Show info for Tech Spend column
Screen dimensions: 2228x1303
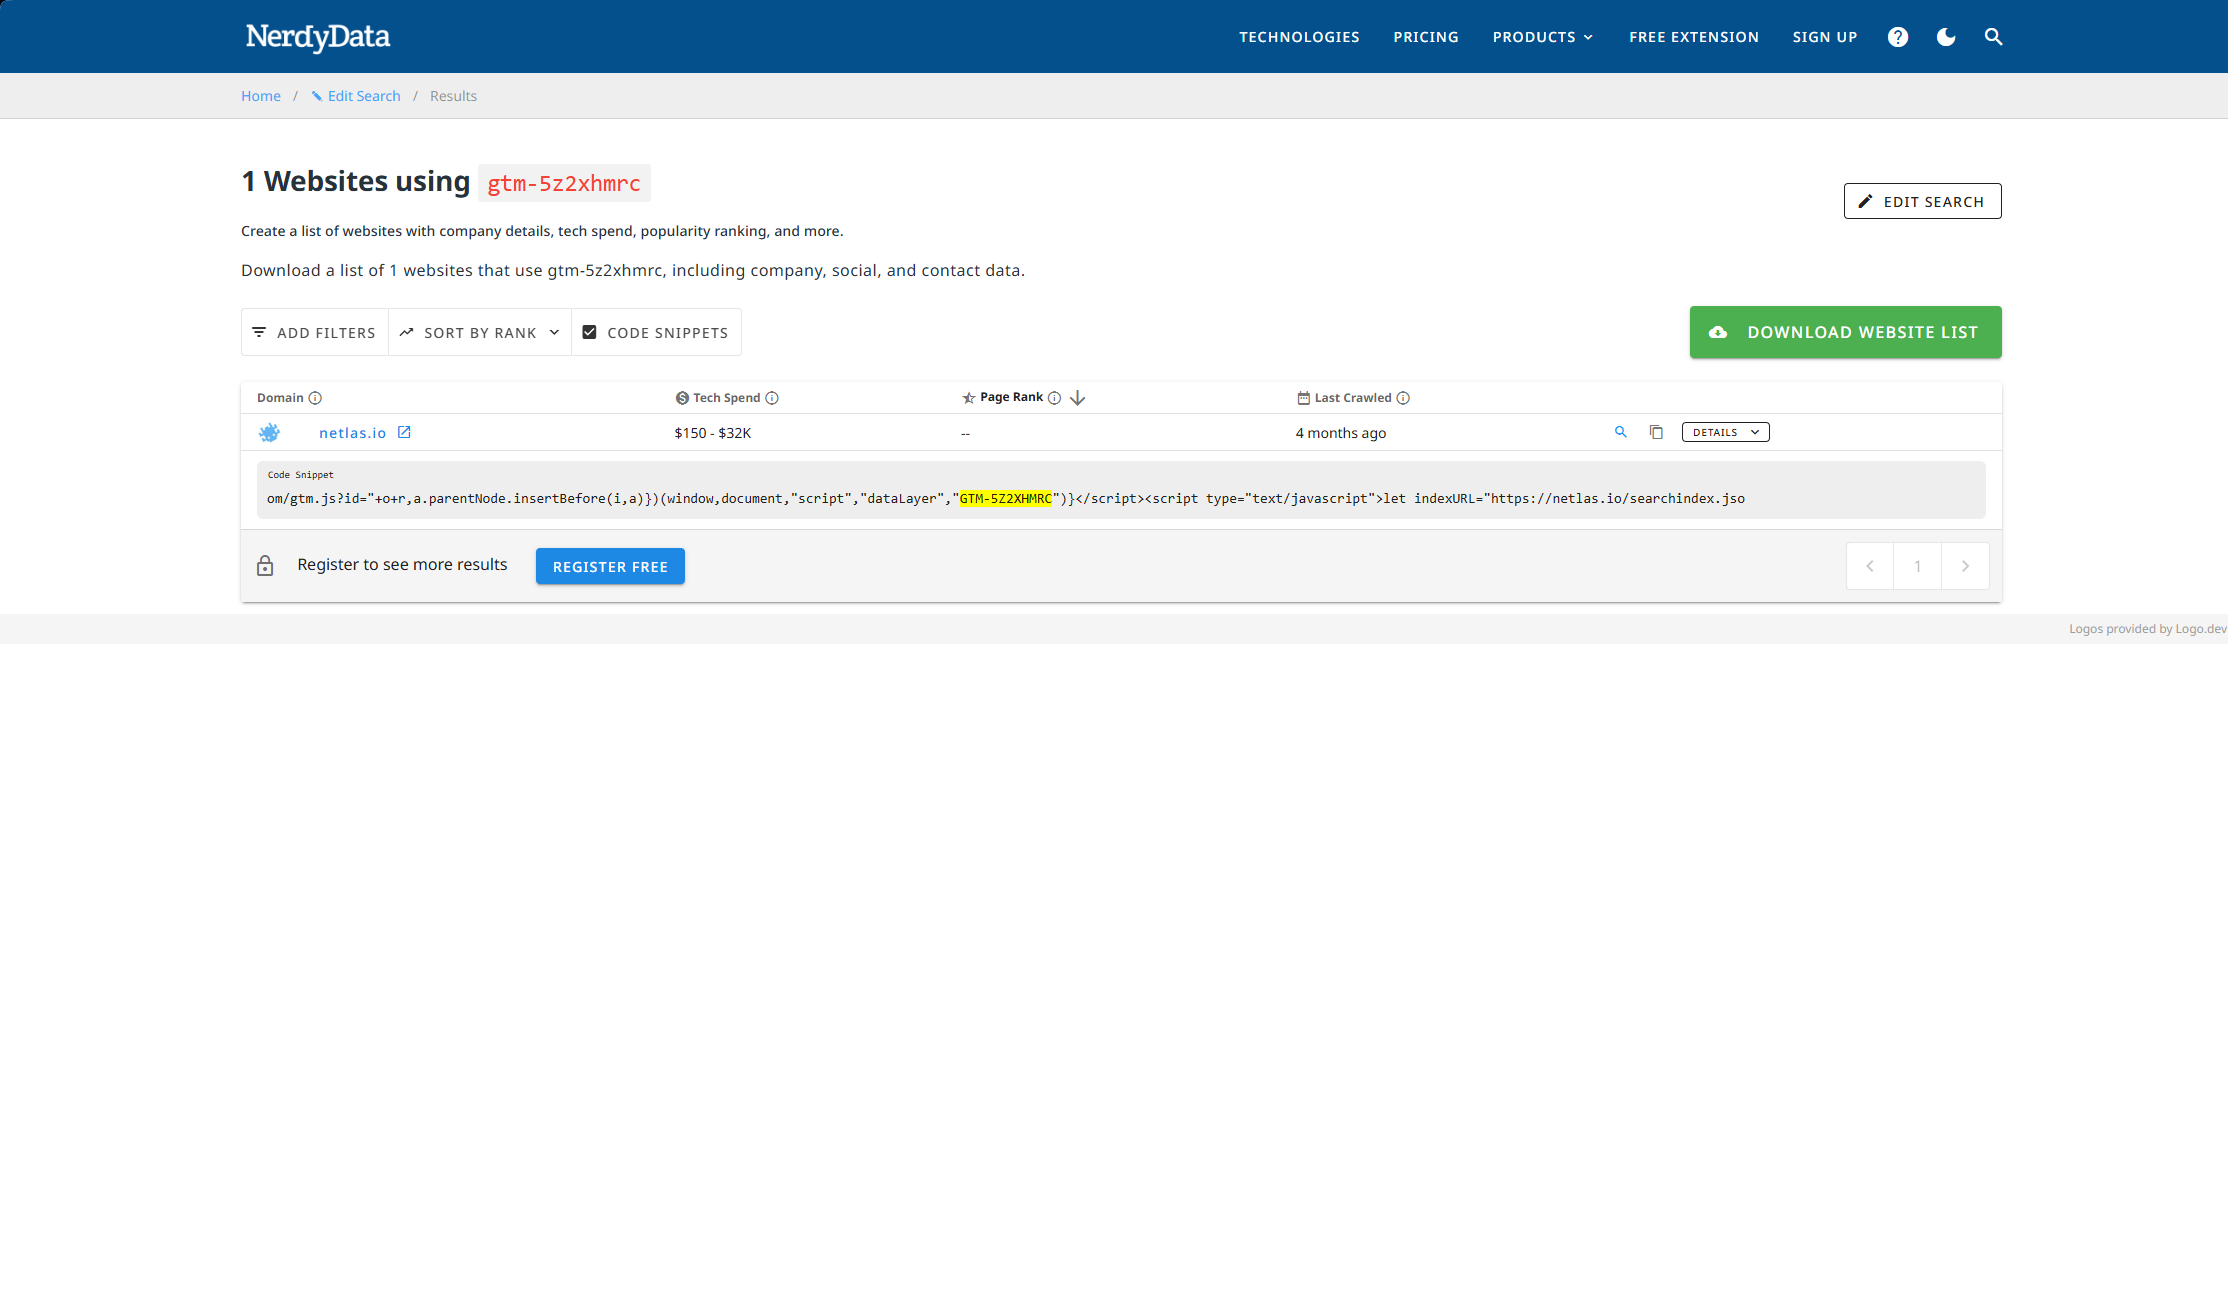coord(772,398)
